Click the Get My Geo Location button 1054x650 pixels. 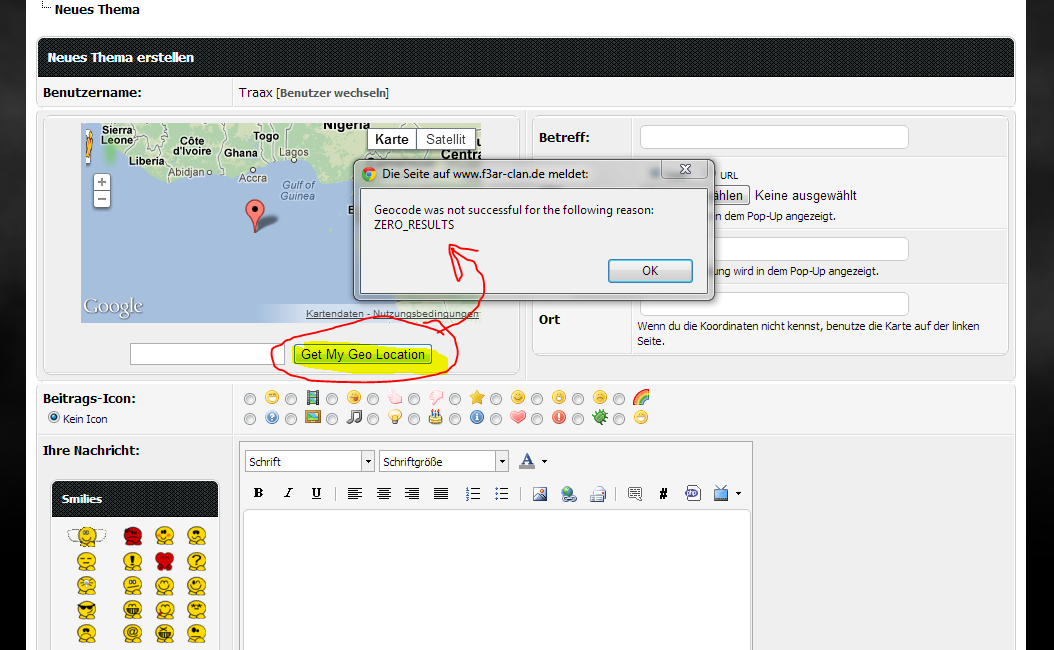click(364, 354)
